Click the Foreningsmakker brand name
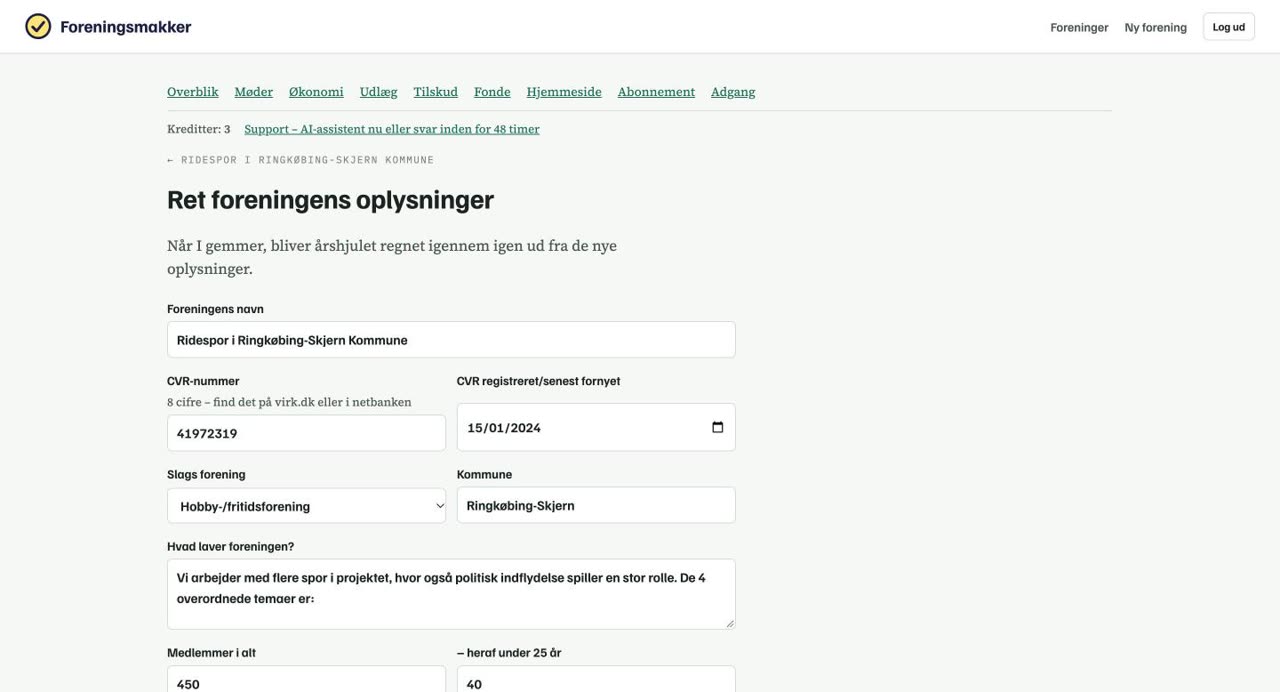 click(125, 27)
